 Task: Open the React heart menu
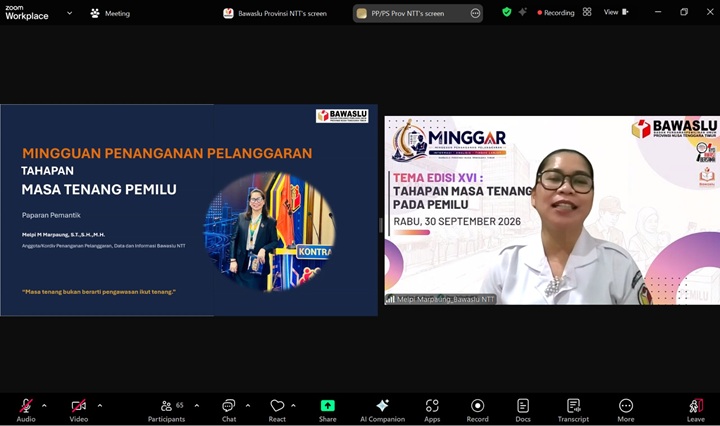[x=277, y=410]
